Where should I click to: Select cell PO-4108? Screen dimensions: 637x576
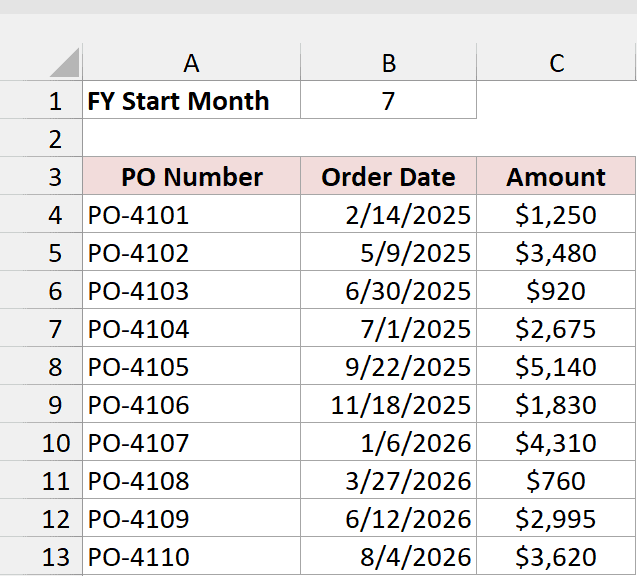[191, 480]
